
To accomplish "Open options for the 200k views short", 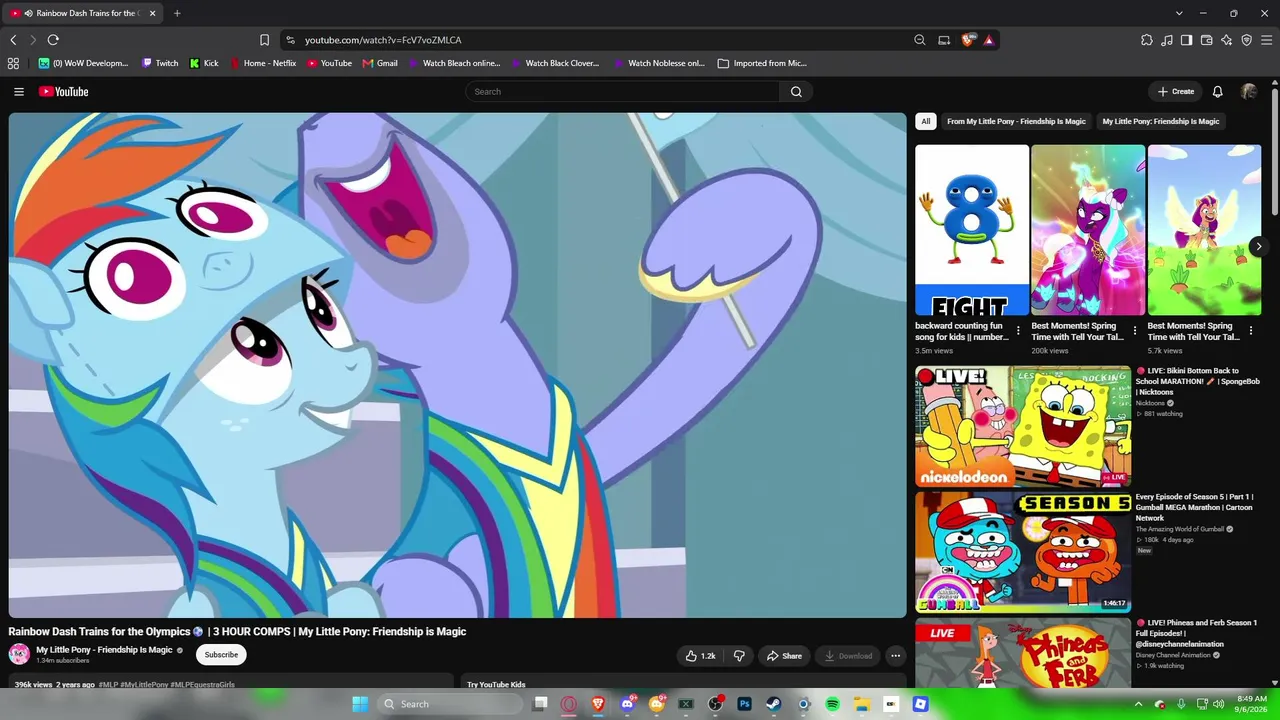I will click(1134, 330).
